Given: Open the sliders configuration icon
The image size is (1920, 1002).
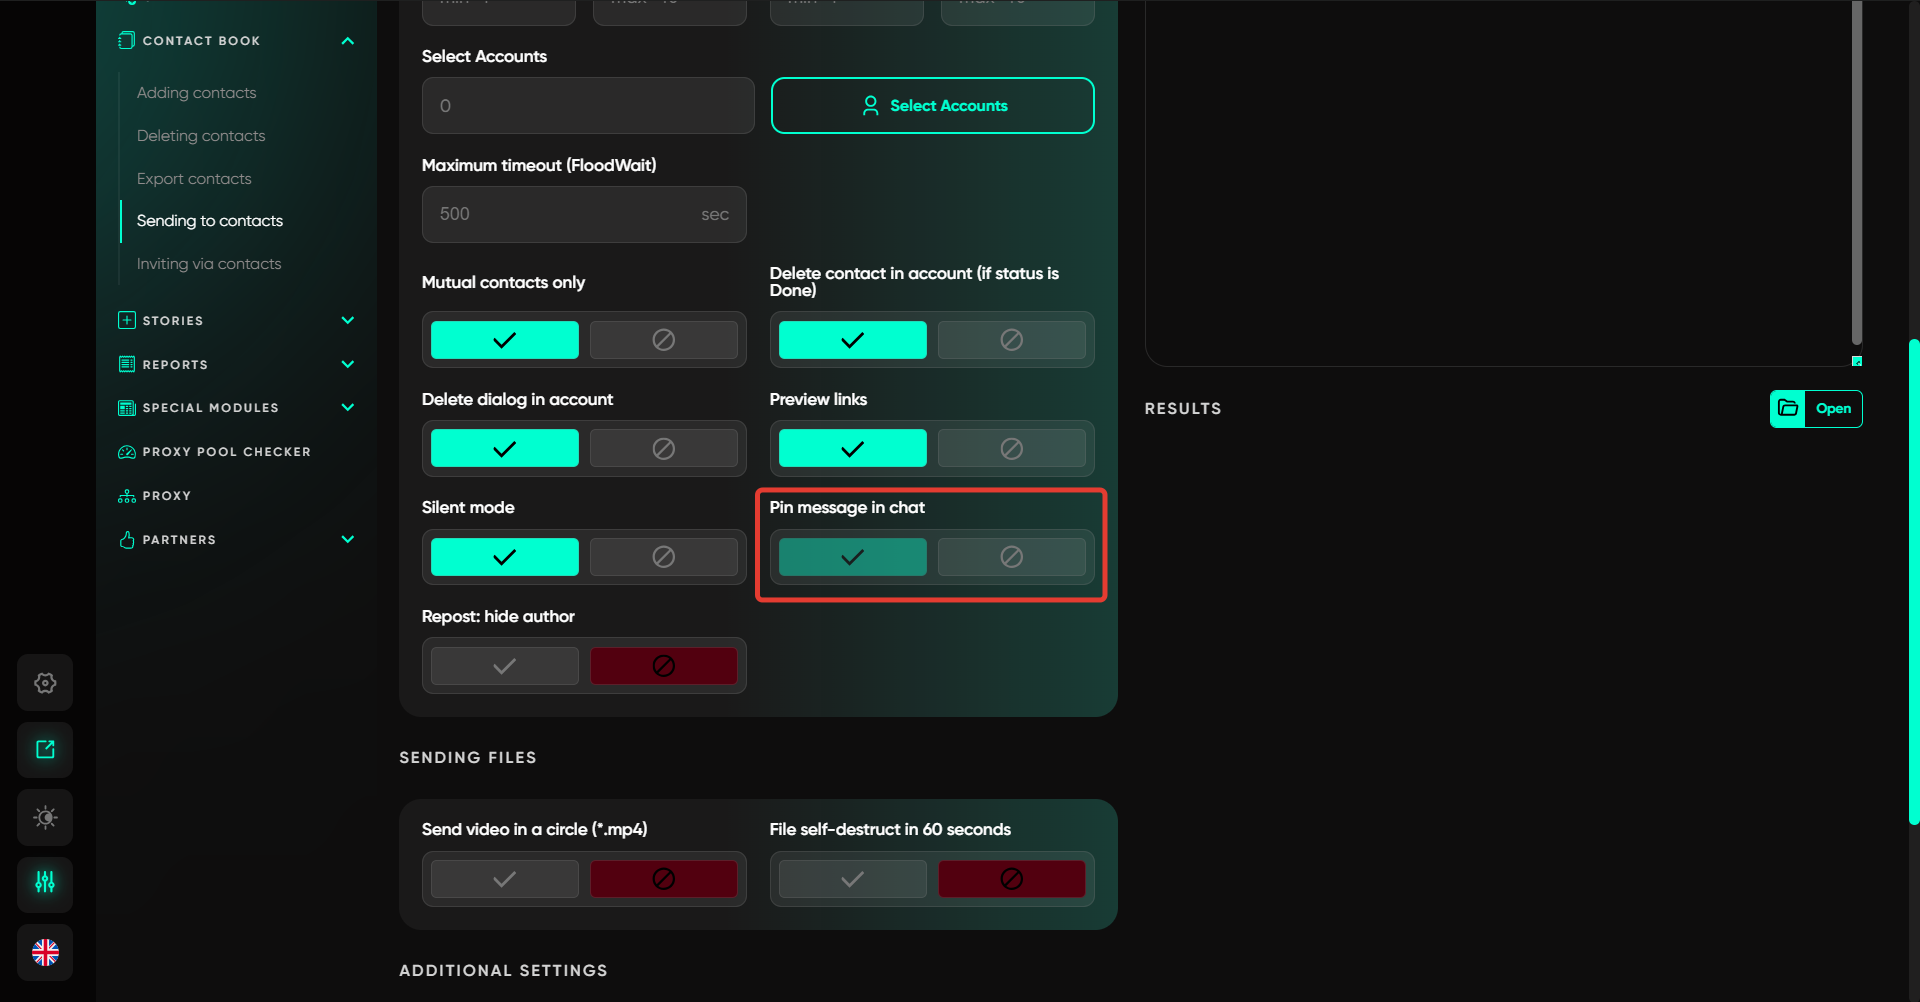Looking at the screenshot, I should coord(45,883).
